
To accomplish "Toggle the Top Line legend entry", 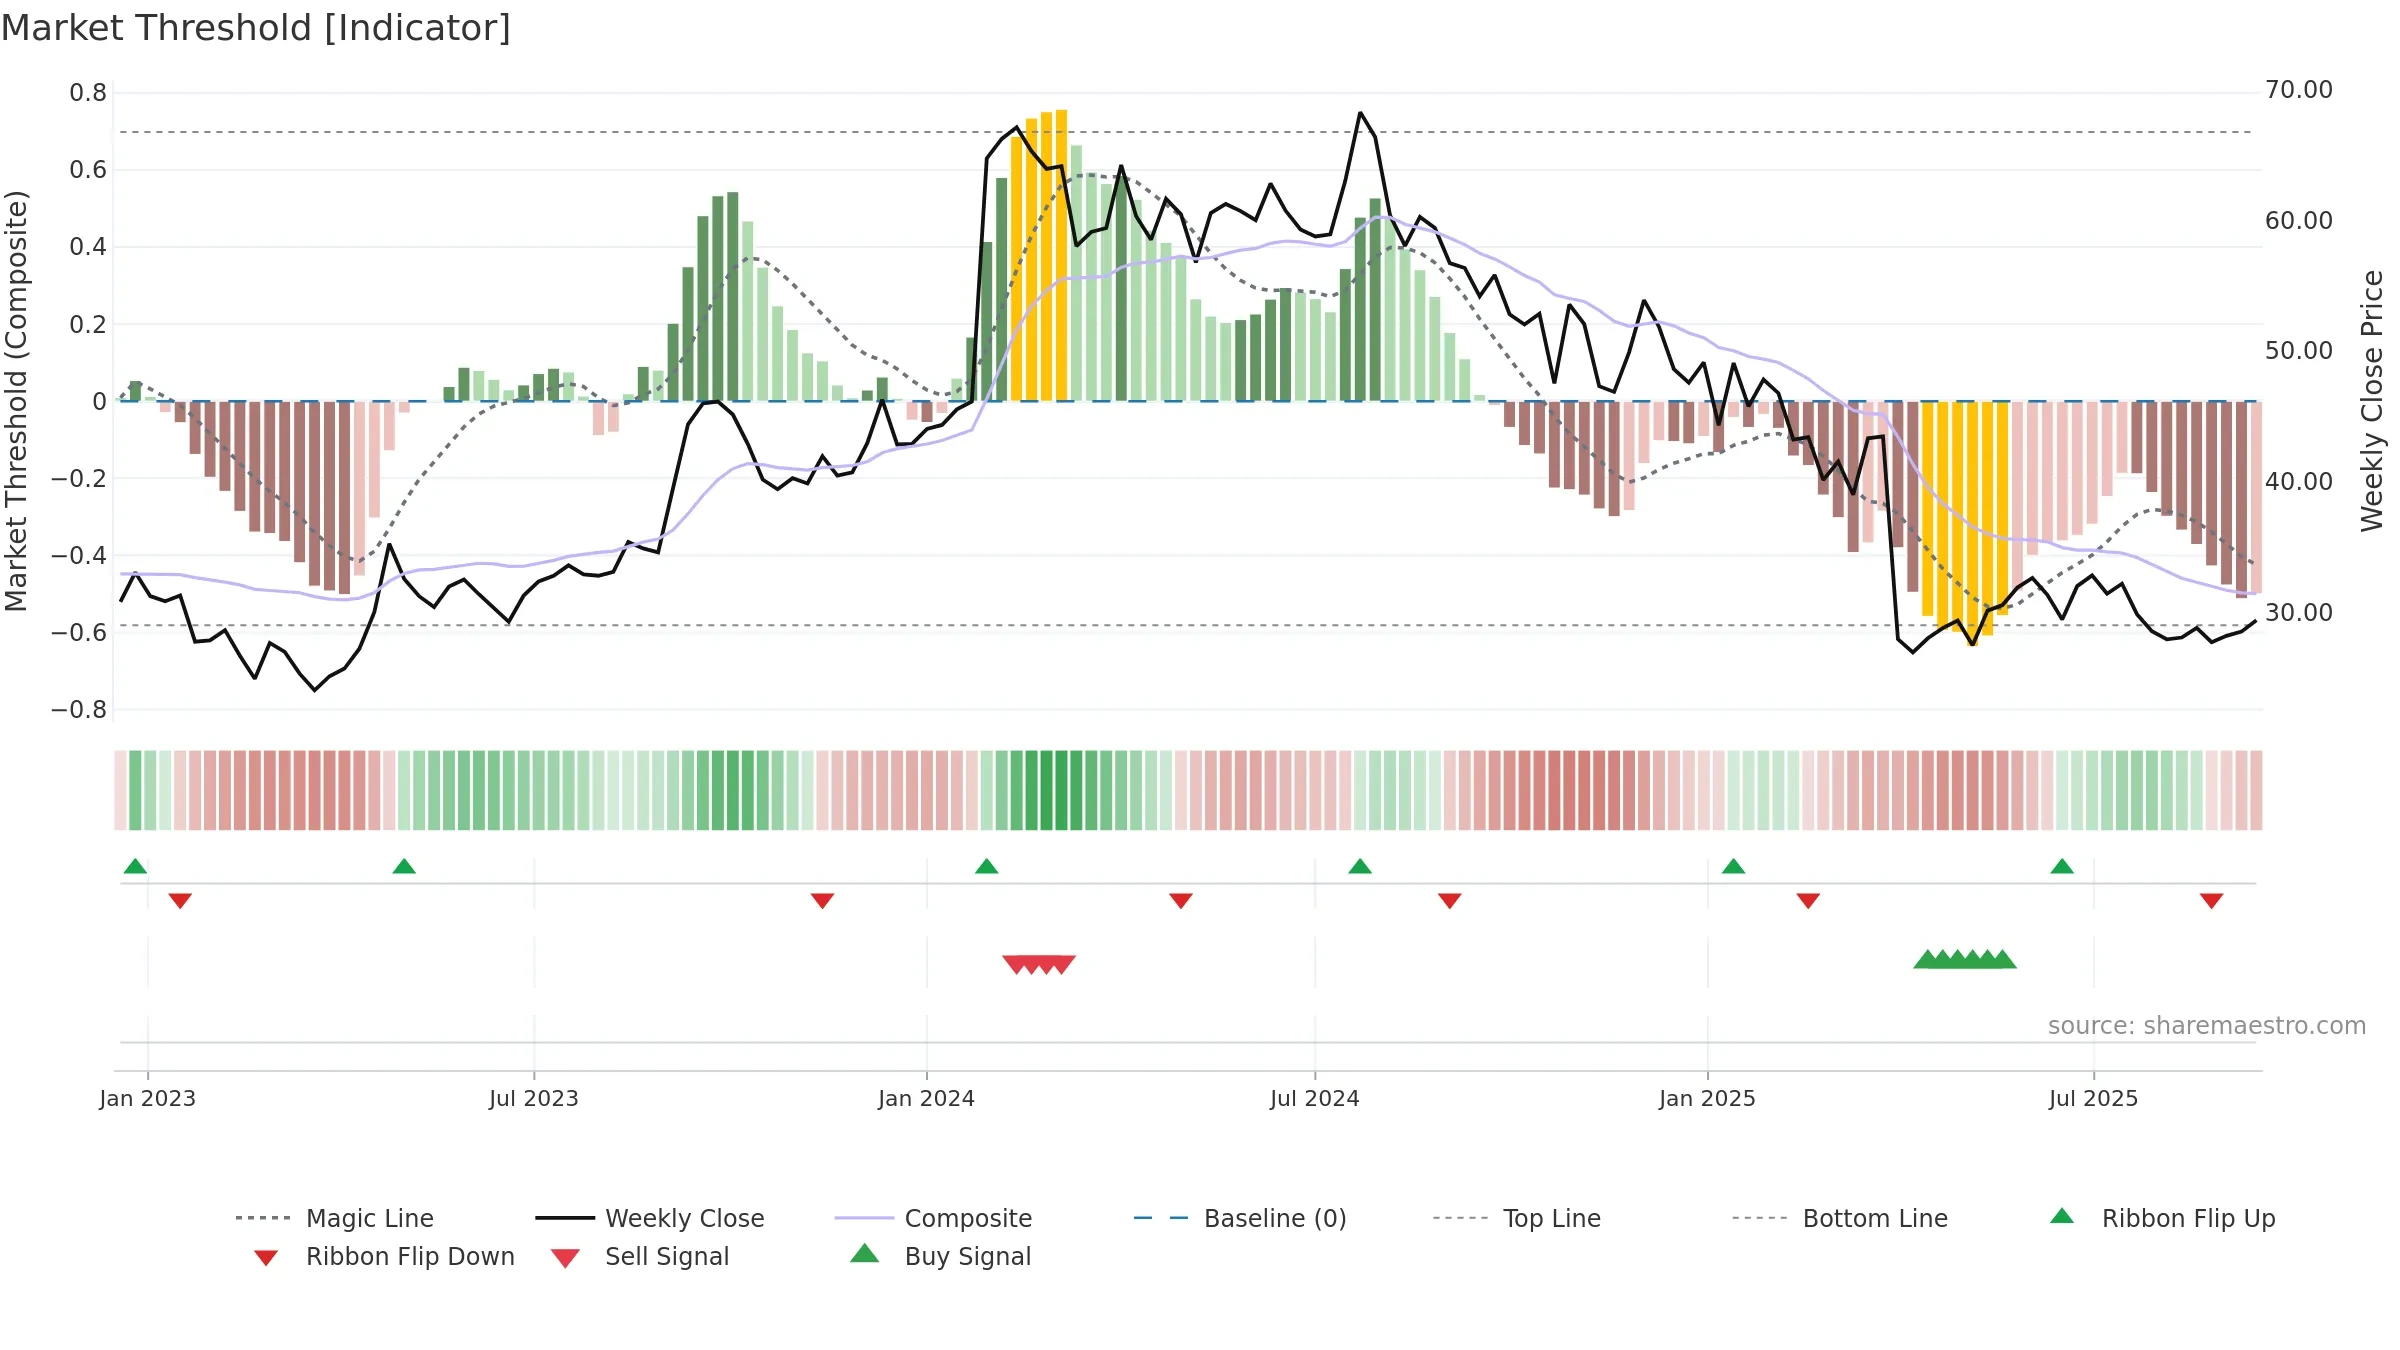I will [1516, 1218].
